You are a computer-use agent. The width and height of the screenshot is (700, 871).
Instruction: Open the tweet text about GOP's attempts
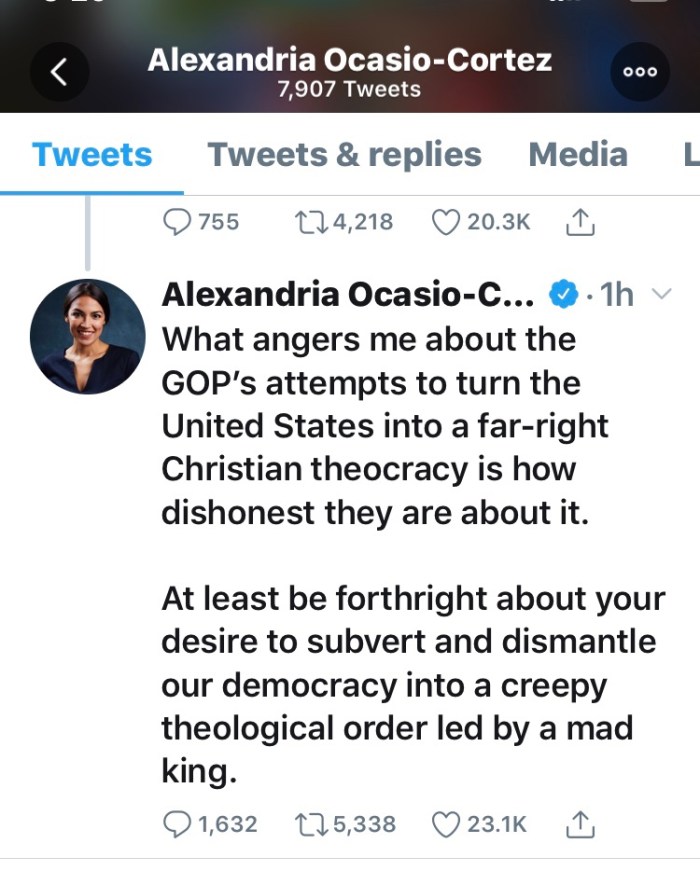point(400,425)
